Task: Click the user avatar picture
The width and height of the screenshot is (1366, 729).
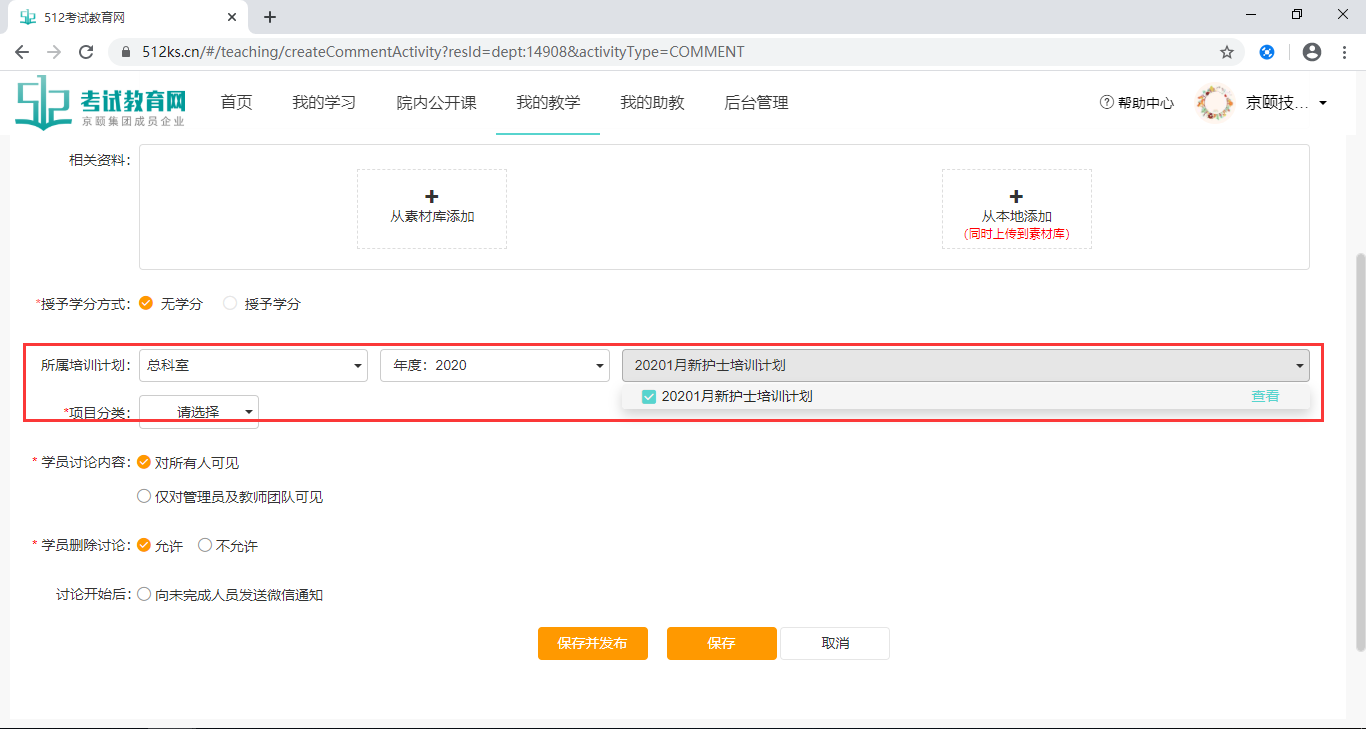Action: [1216, 102]
